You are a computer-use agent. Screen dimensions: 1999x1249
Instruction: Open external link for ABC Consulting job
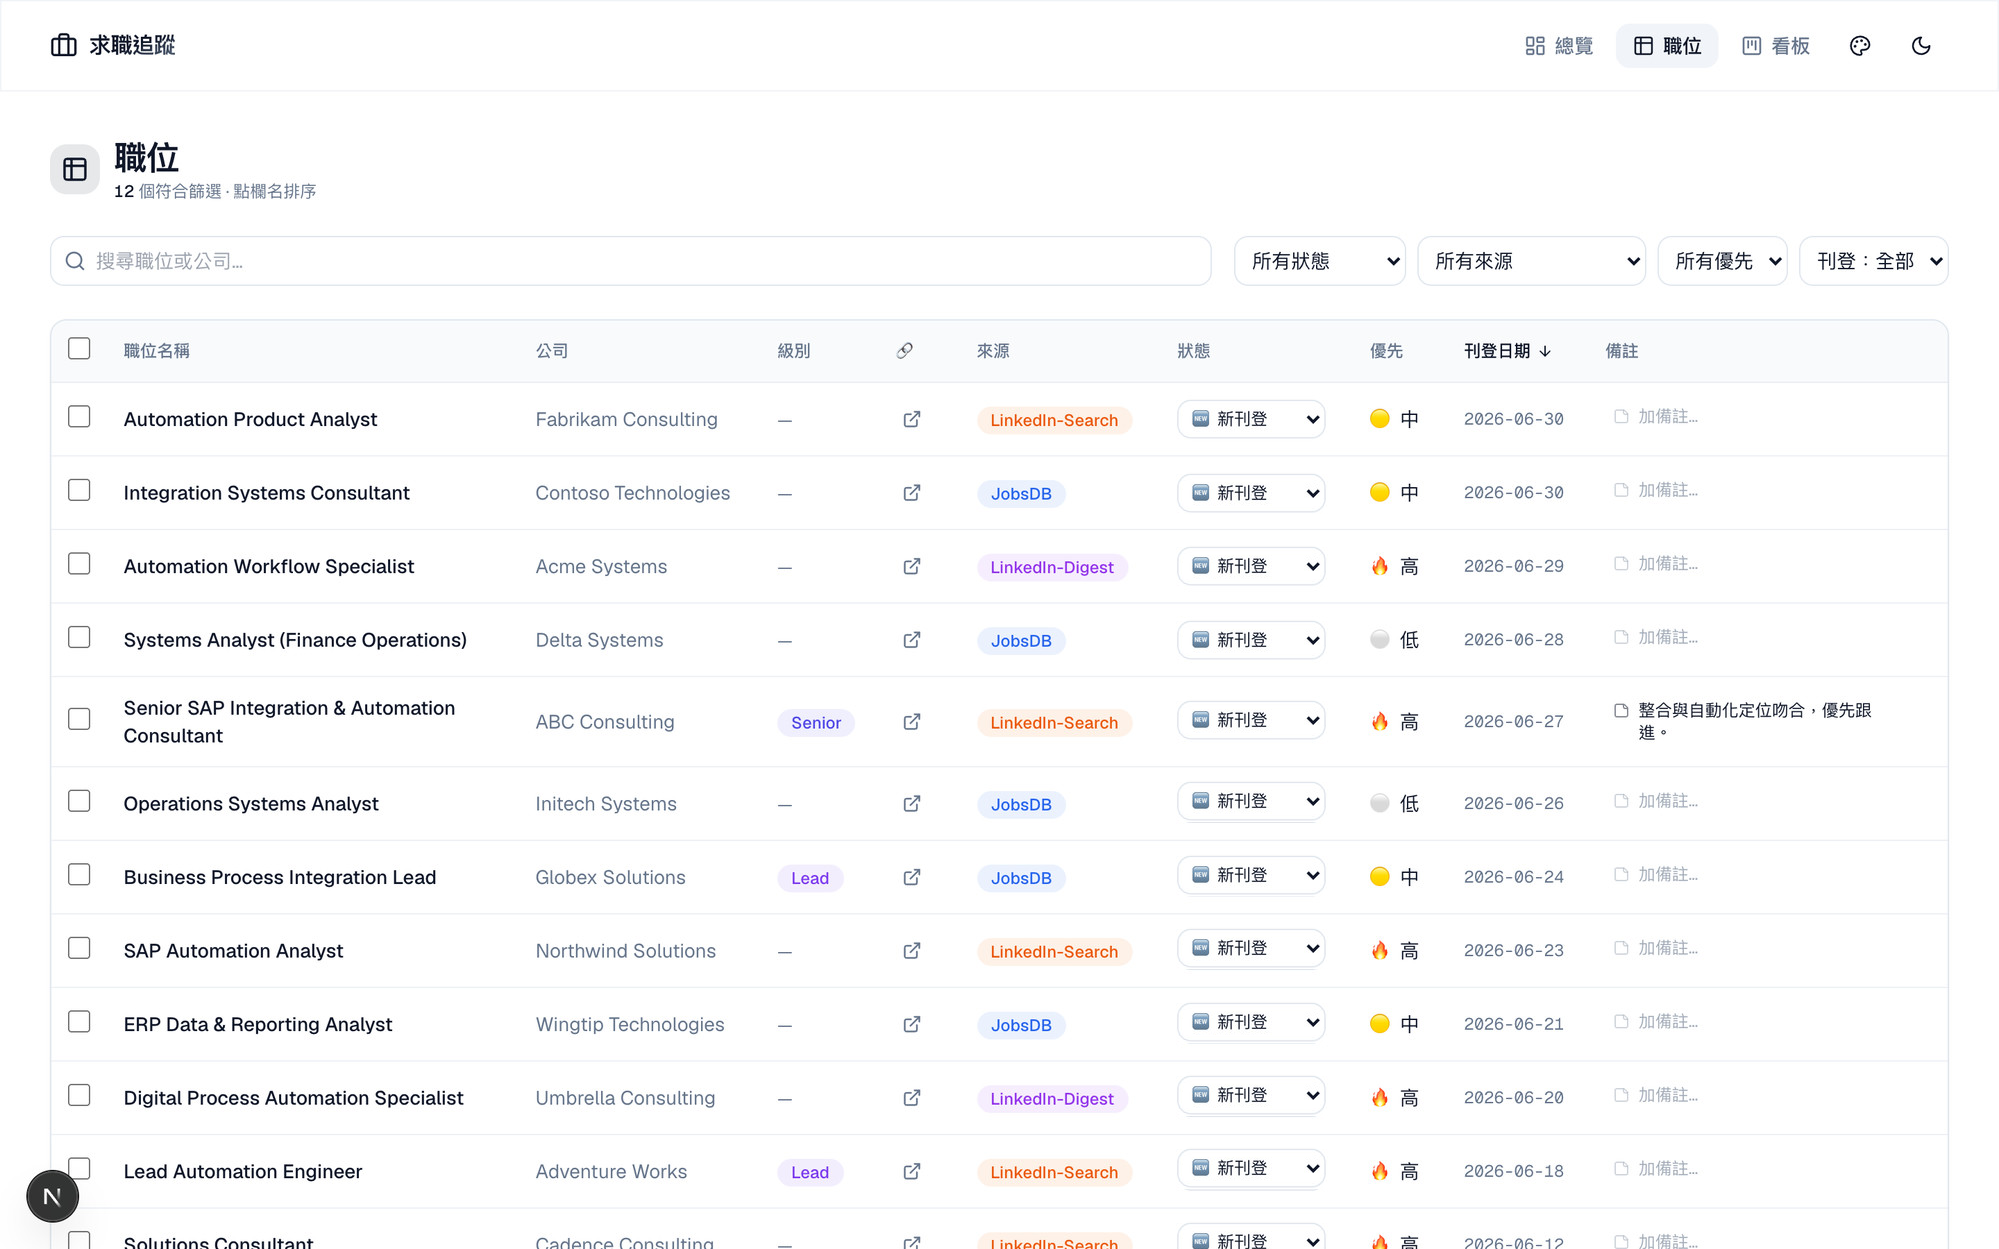click(x=912, y=722)
